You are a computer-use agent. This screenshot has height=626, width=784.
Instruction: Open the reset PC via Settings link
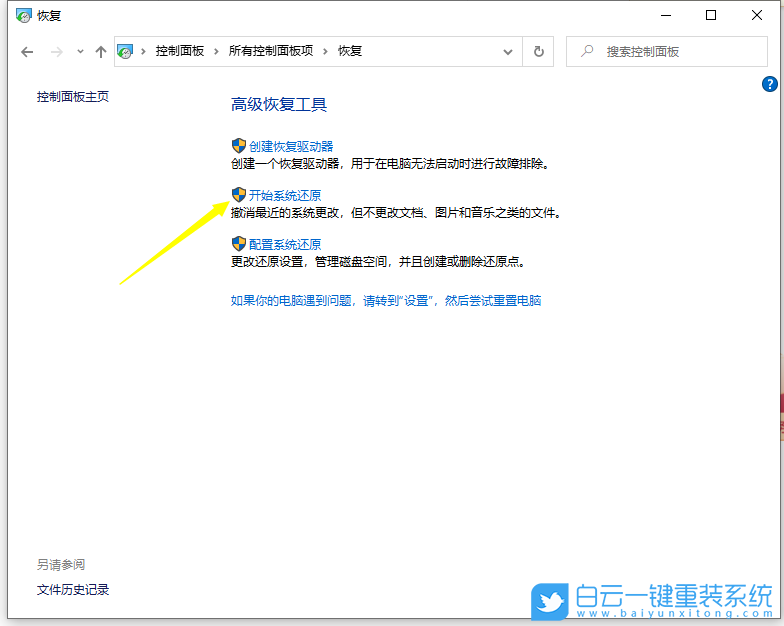[386, 300]
